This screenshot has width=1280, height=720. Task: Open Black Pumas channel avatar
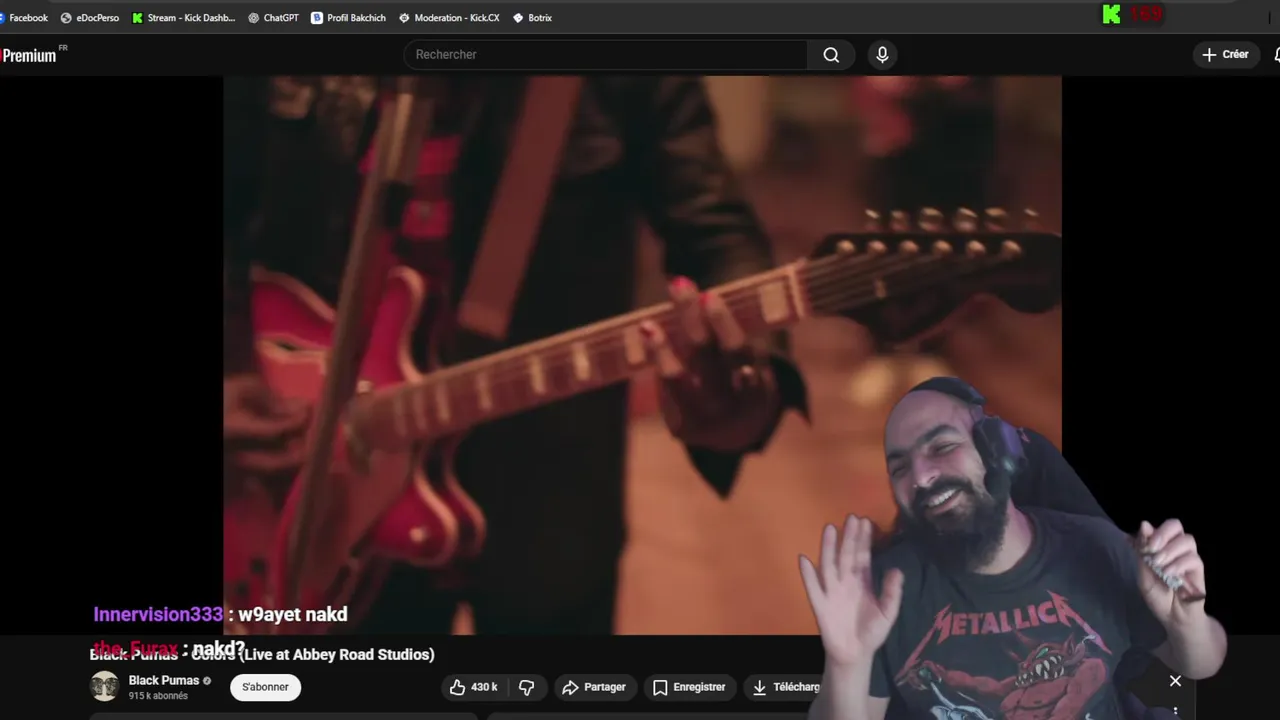tap(104, 687)
